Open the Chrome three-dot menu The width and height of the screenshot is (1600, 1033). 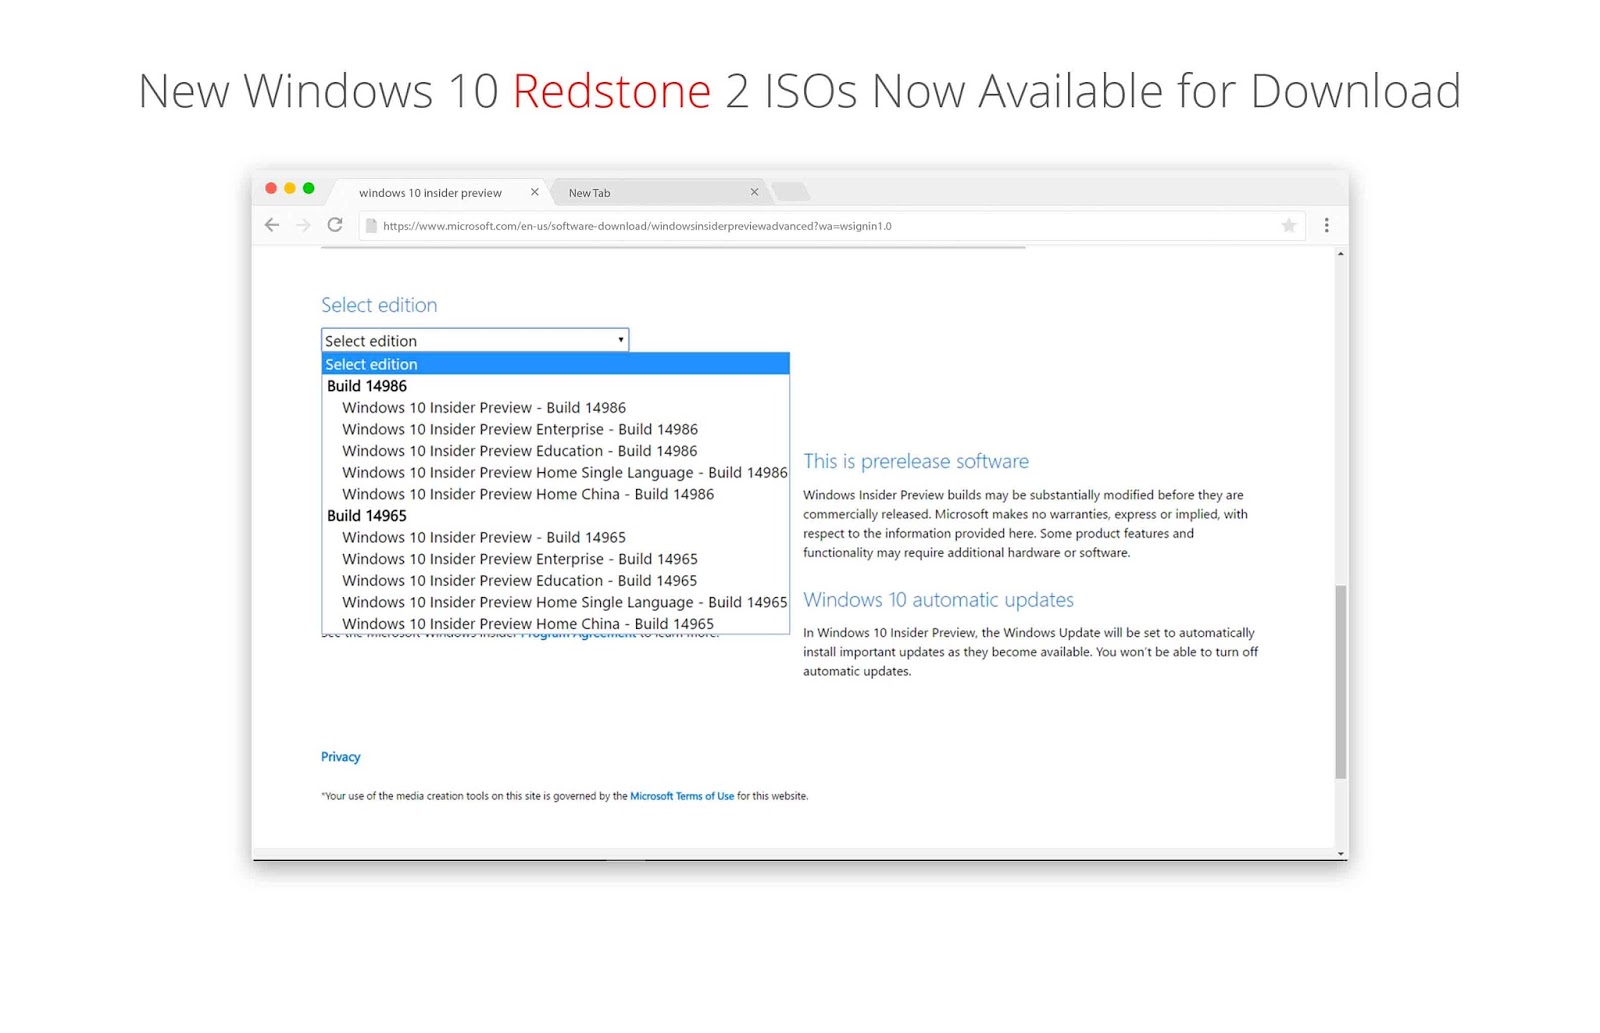tap(1327, 226)
